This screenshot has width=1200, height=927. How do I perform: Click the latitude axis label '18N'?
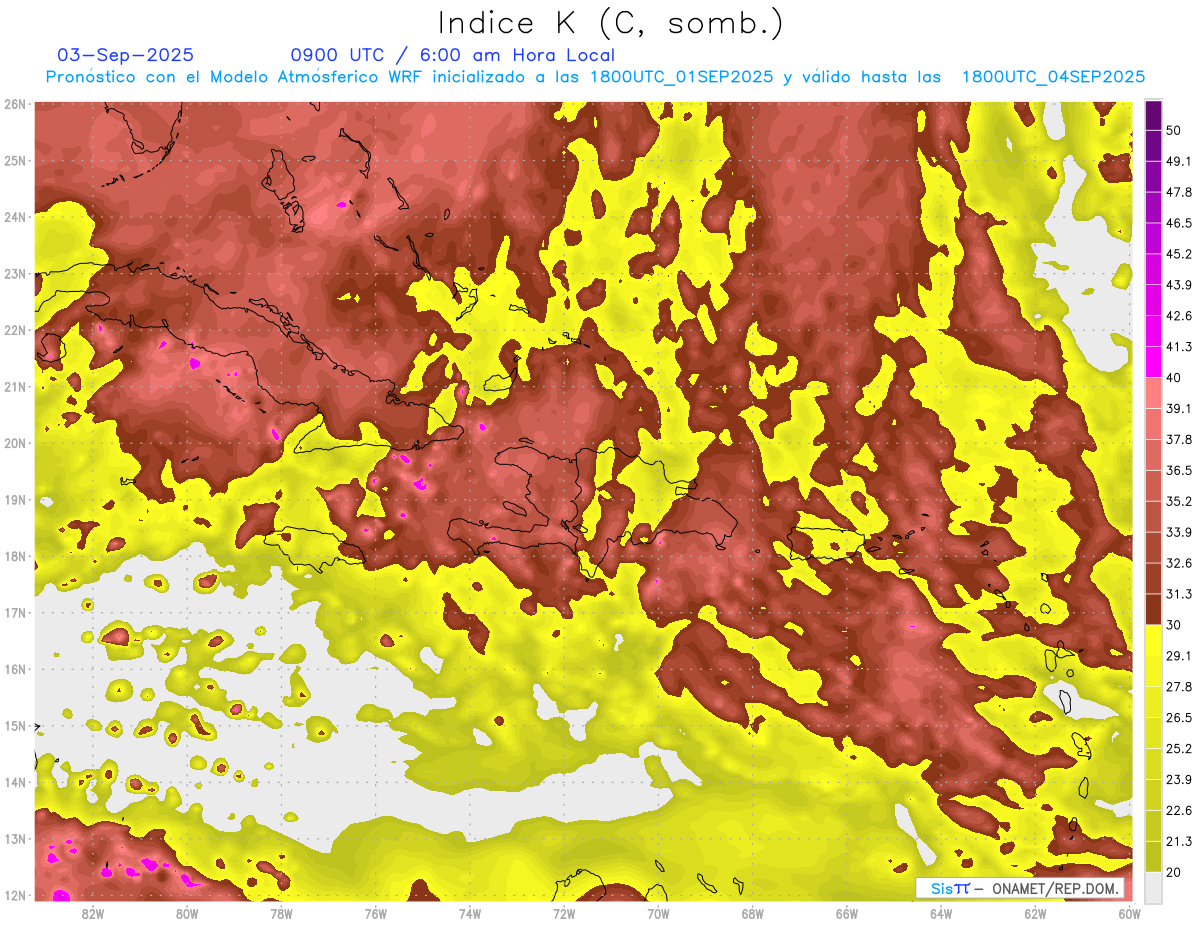click(15, 556)
